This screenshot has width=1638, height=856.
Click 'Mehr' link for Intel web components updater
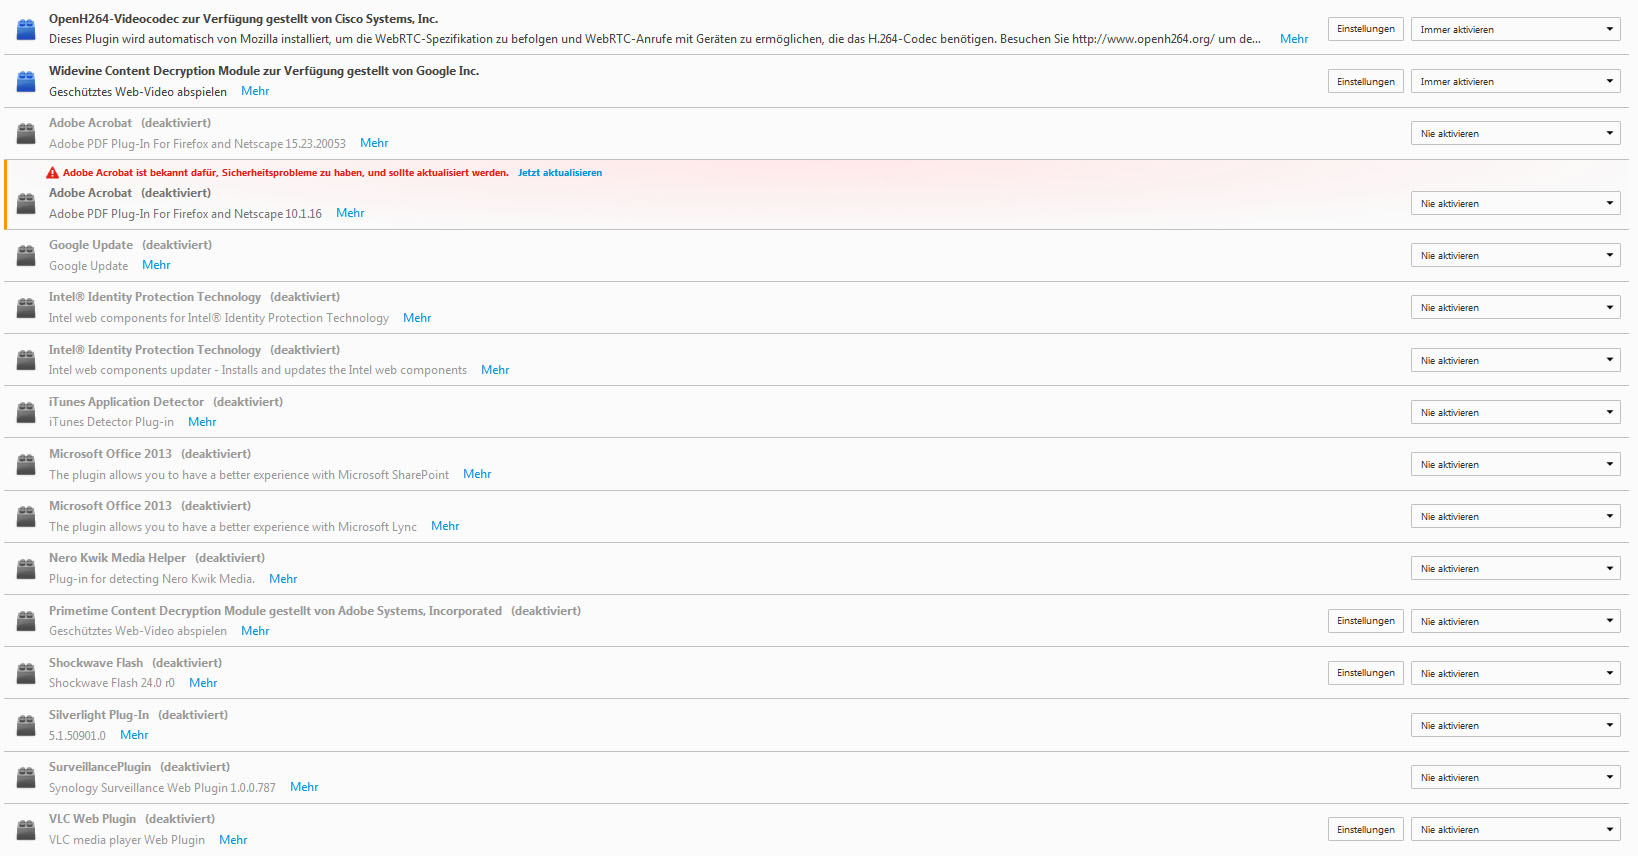[x=495, y=370]
